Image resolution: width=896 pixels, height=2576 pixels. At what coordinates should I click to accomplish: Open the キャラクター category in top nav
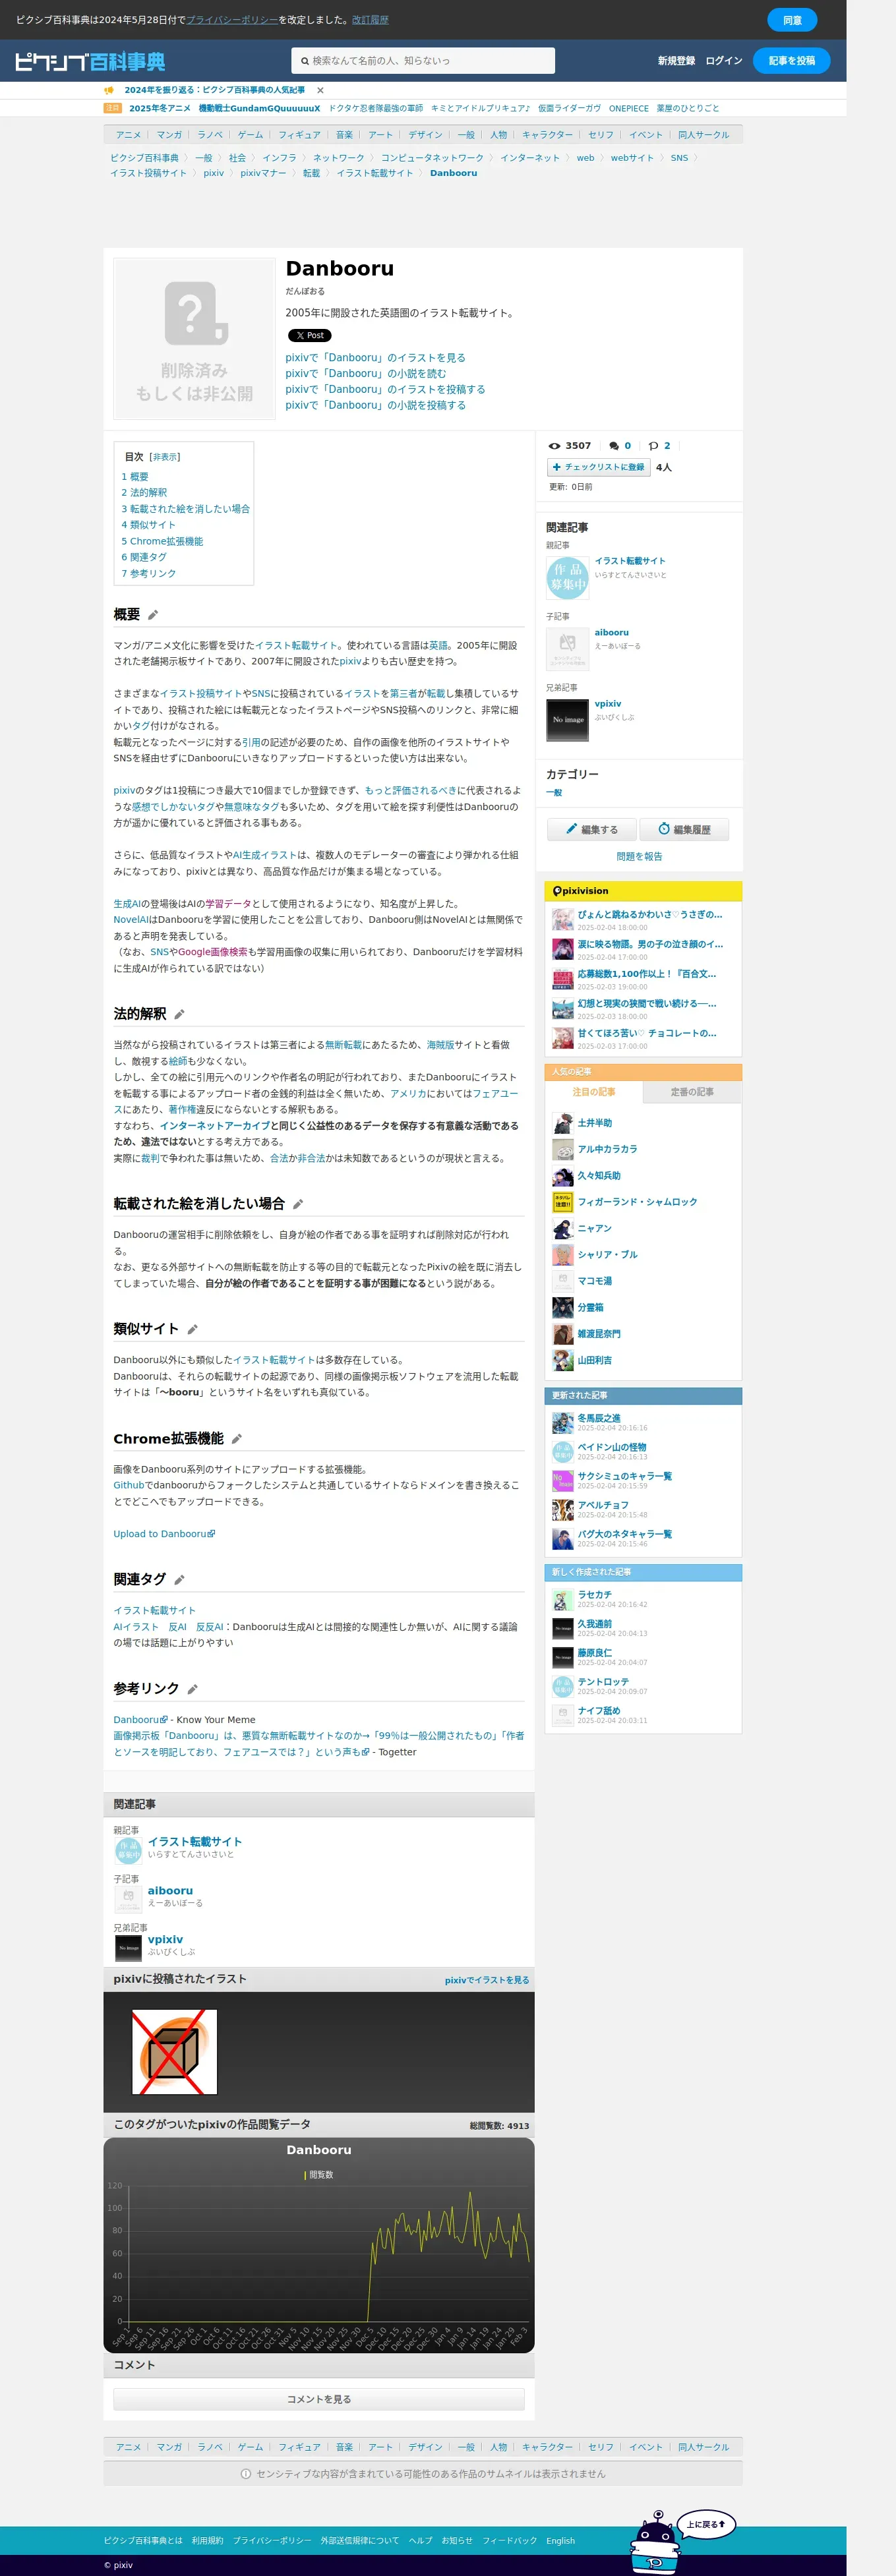pyautogui.click(x=547, y=135)
